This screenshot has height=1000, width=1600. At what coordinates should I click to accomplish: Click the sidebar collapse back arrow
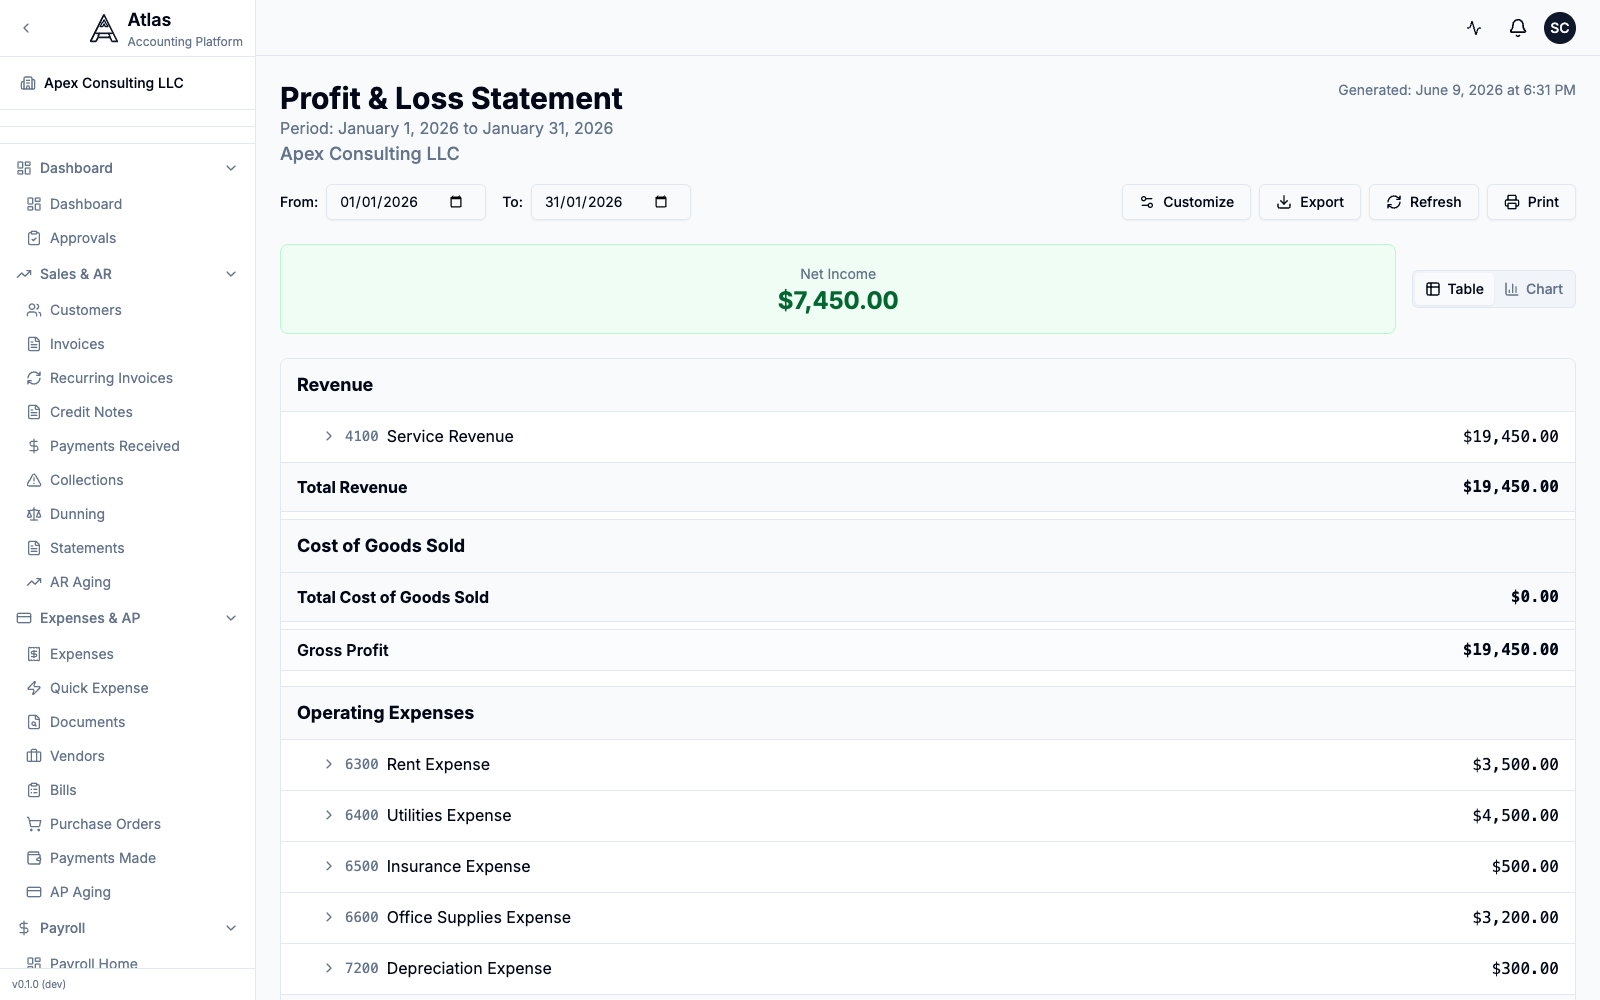click(x=26, y=28)
